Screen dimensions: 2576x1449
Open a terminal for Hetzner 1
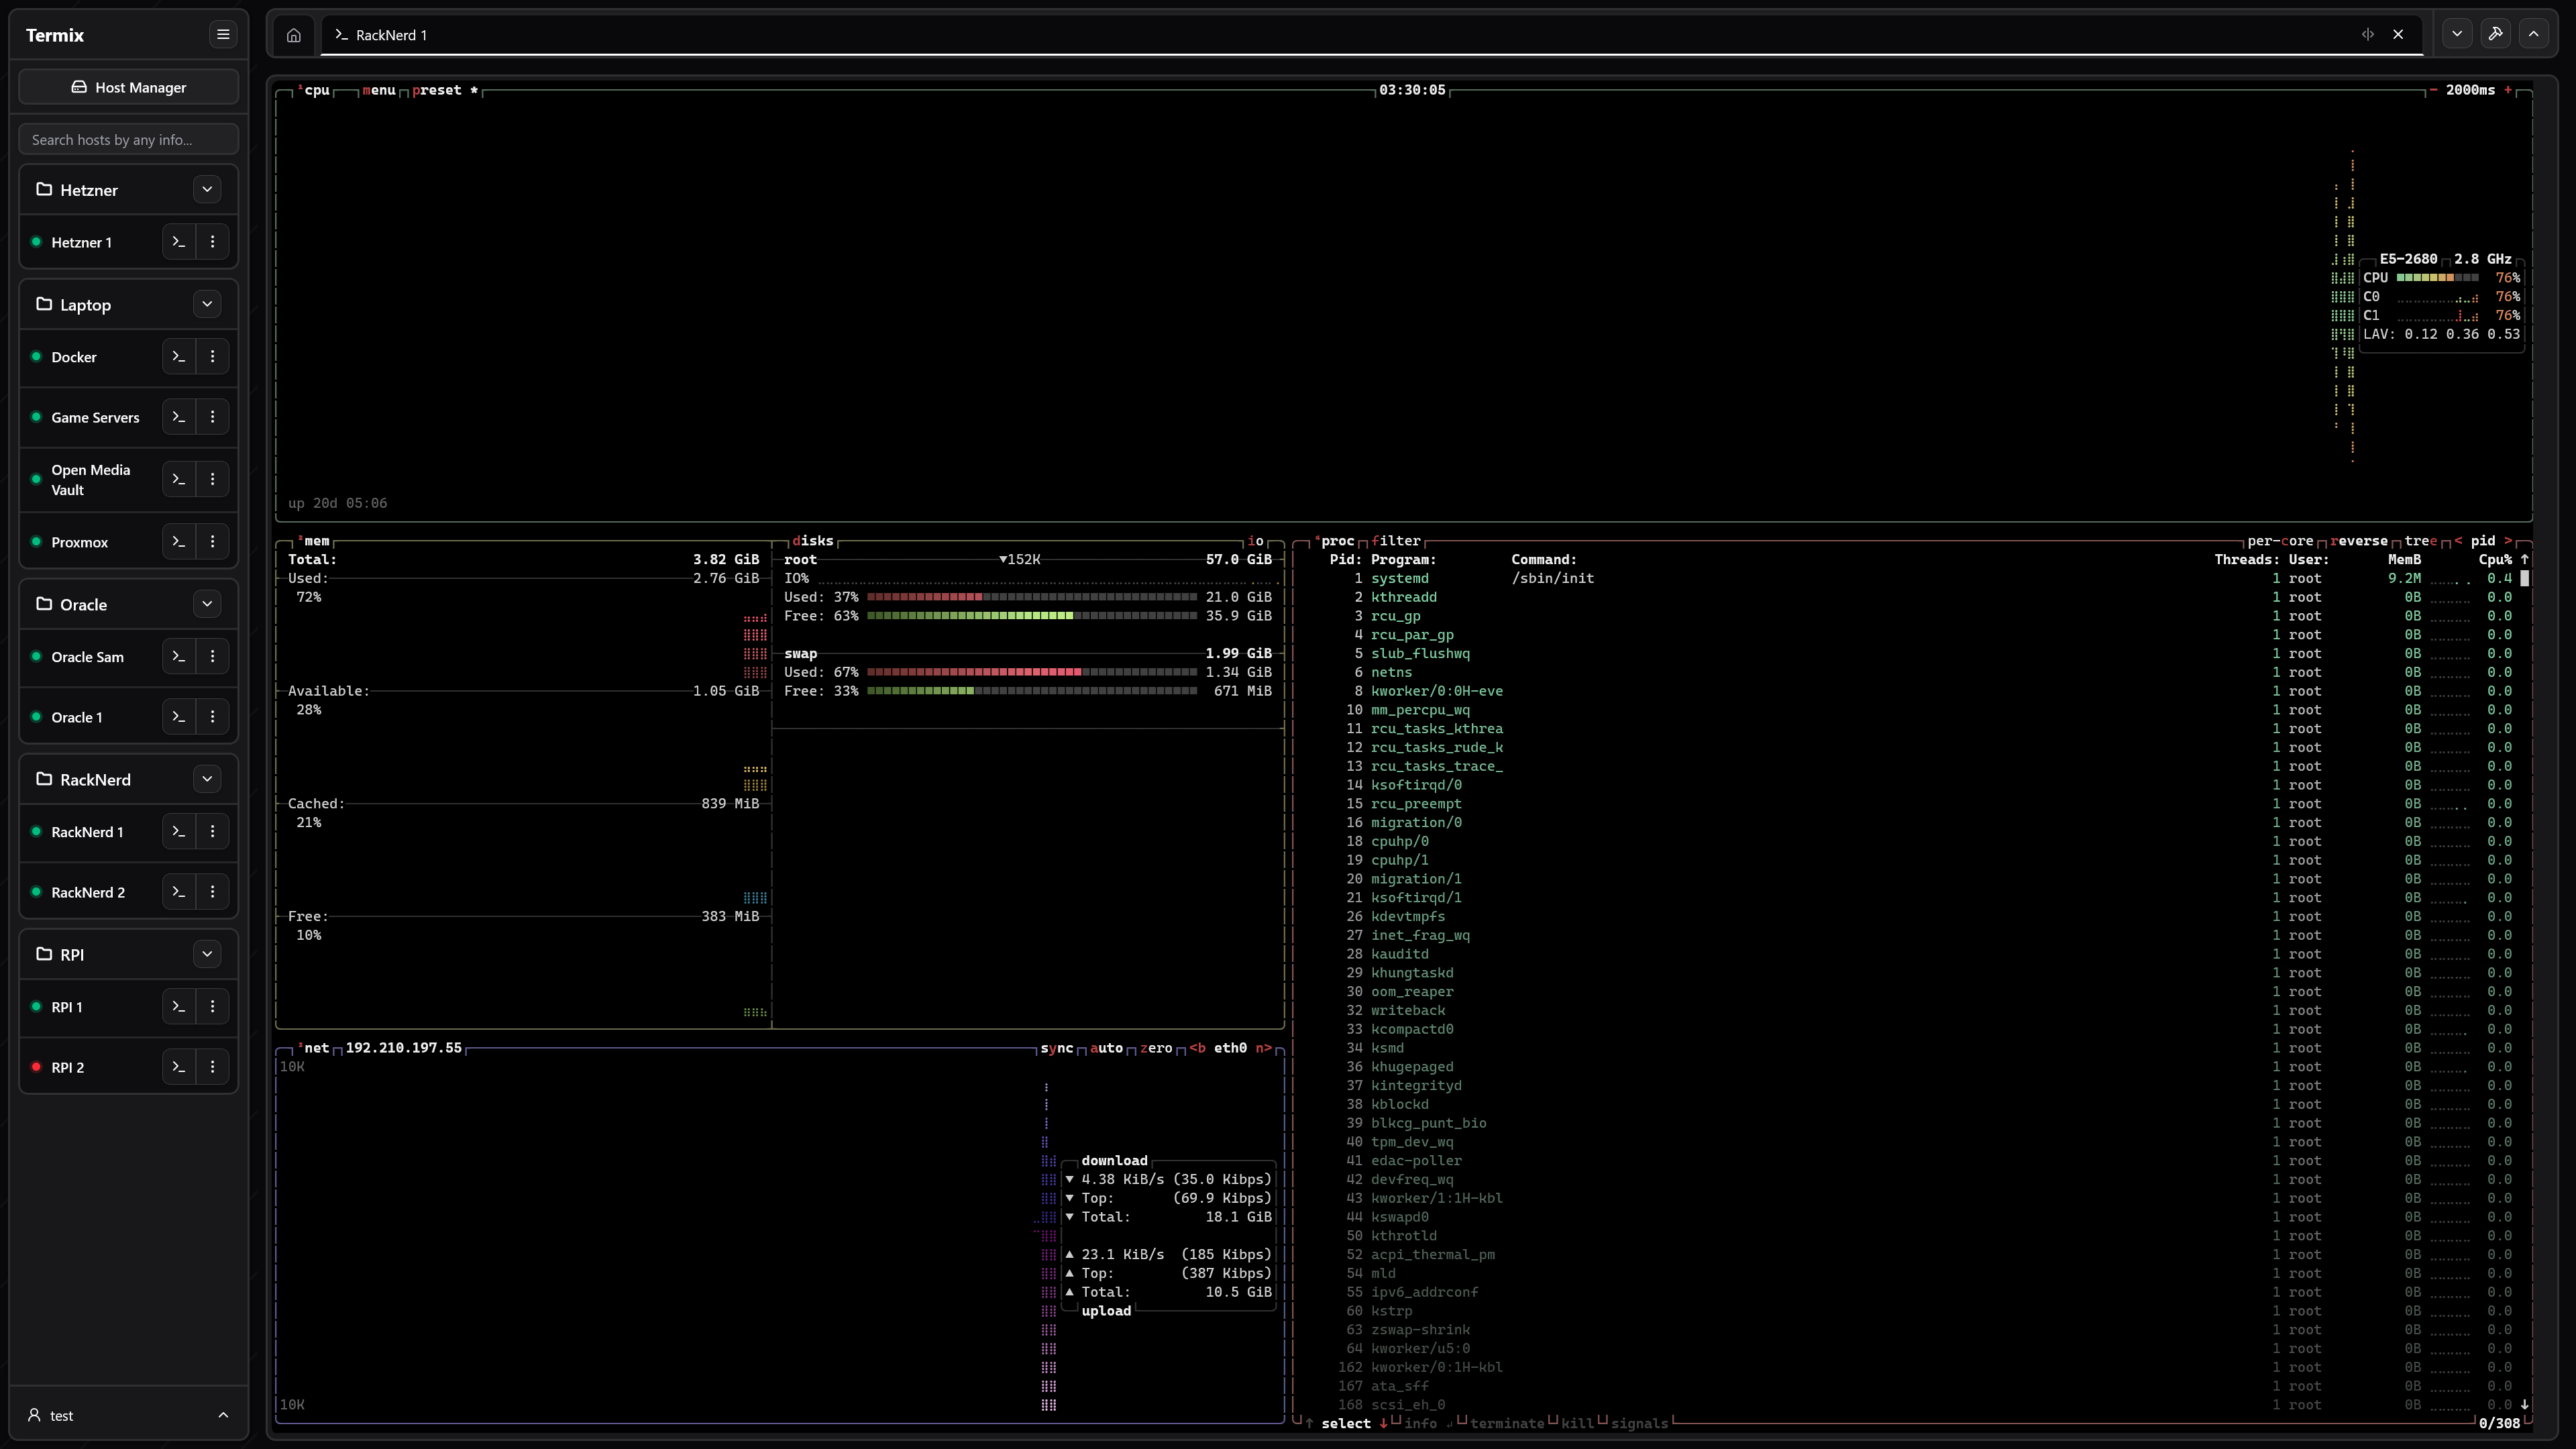tap(179, 242)
